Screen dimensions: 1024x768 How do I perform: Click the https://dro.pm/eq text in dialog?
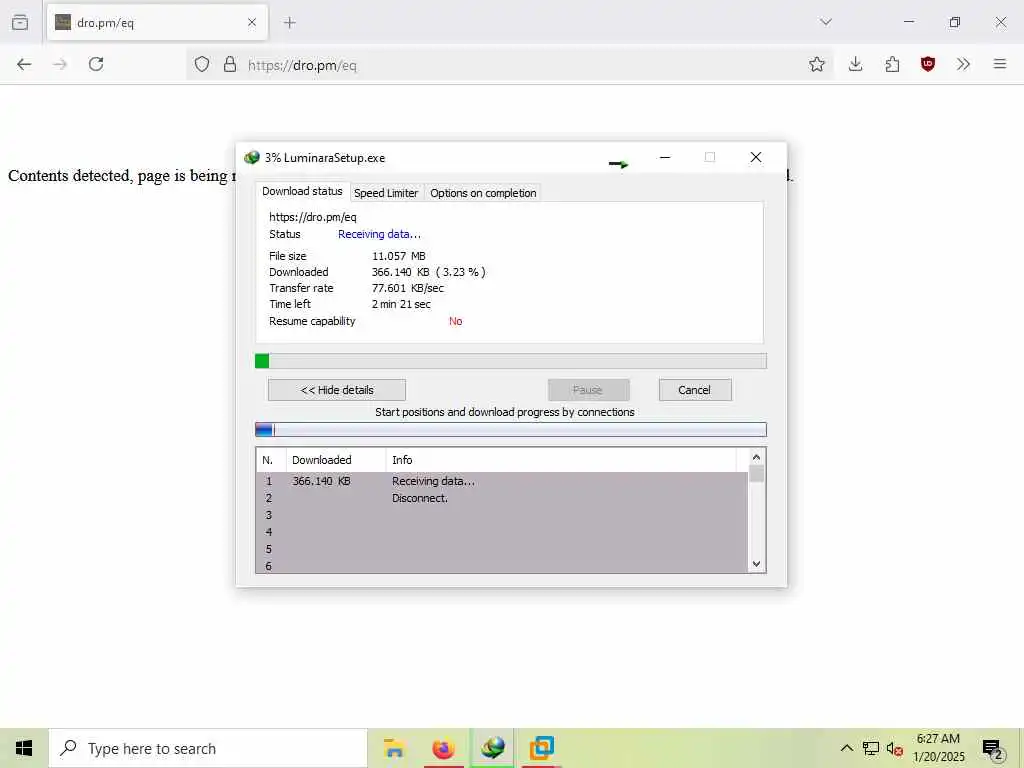(313, 217)
